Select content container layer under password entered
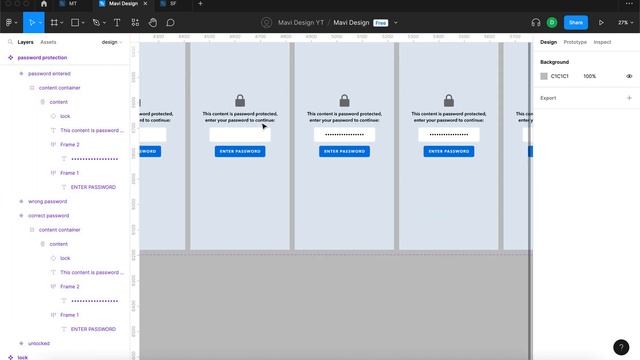 [60, 88]
